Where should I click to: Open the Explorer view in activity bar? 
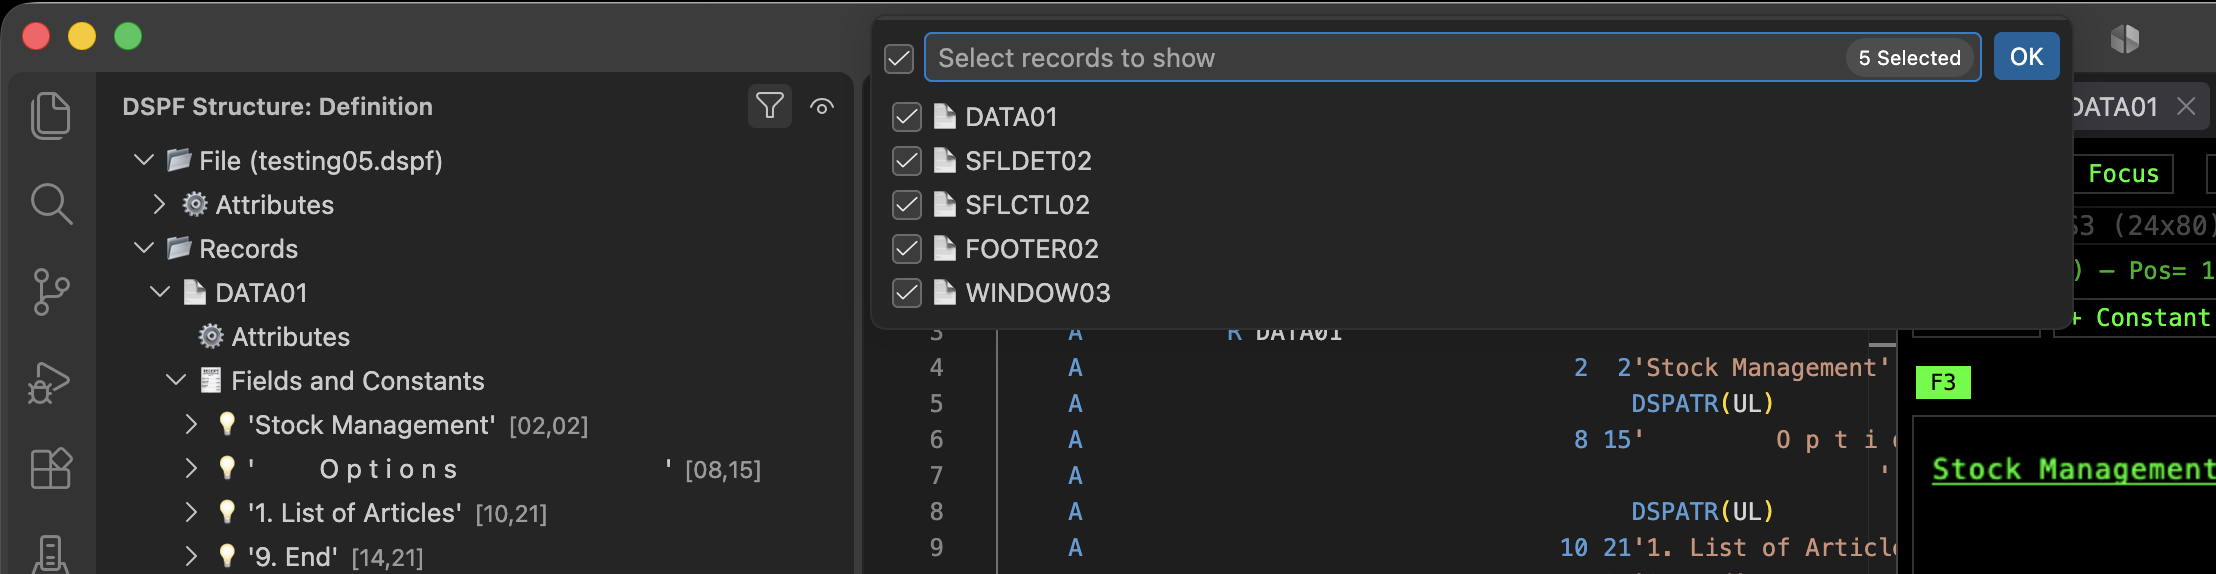[50, 115]
